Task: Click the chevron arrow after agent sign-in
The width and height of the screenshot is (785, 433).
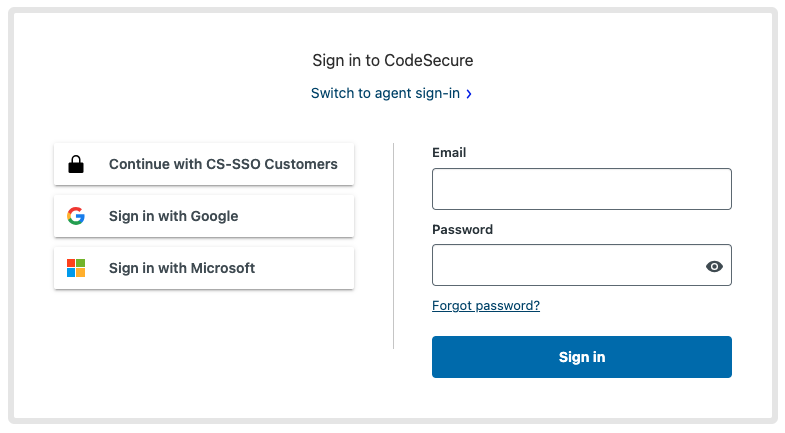Action: click(x=469, y=94)
